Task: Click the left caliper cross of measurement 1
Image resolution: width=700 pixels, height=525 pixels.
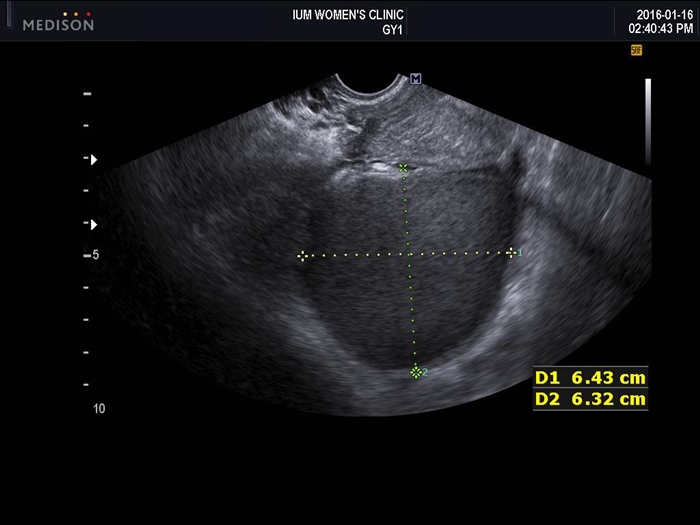Action: pos(302,256)
